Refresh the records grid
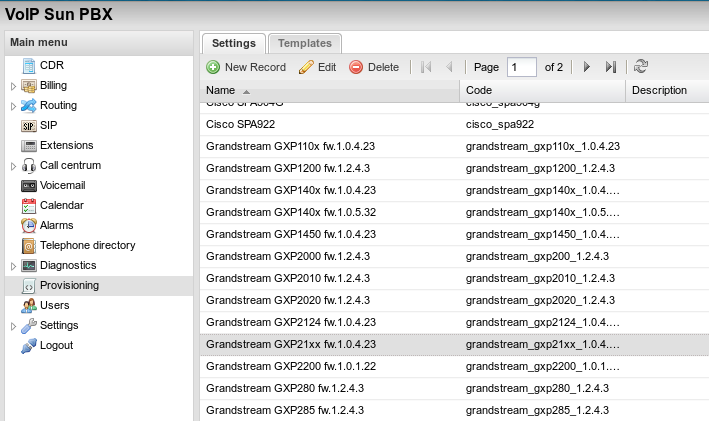 coord(641,66)
